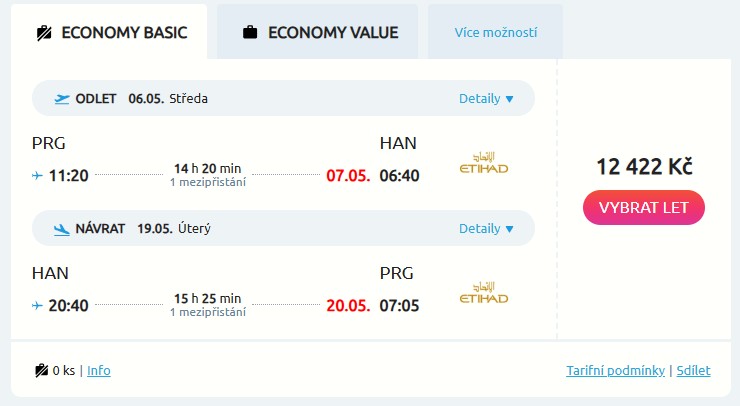Click the suitcase icon on Economy Value
The image size is (740, 406).
[250, 32]
